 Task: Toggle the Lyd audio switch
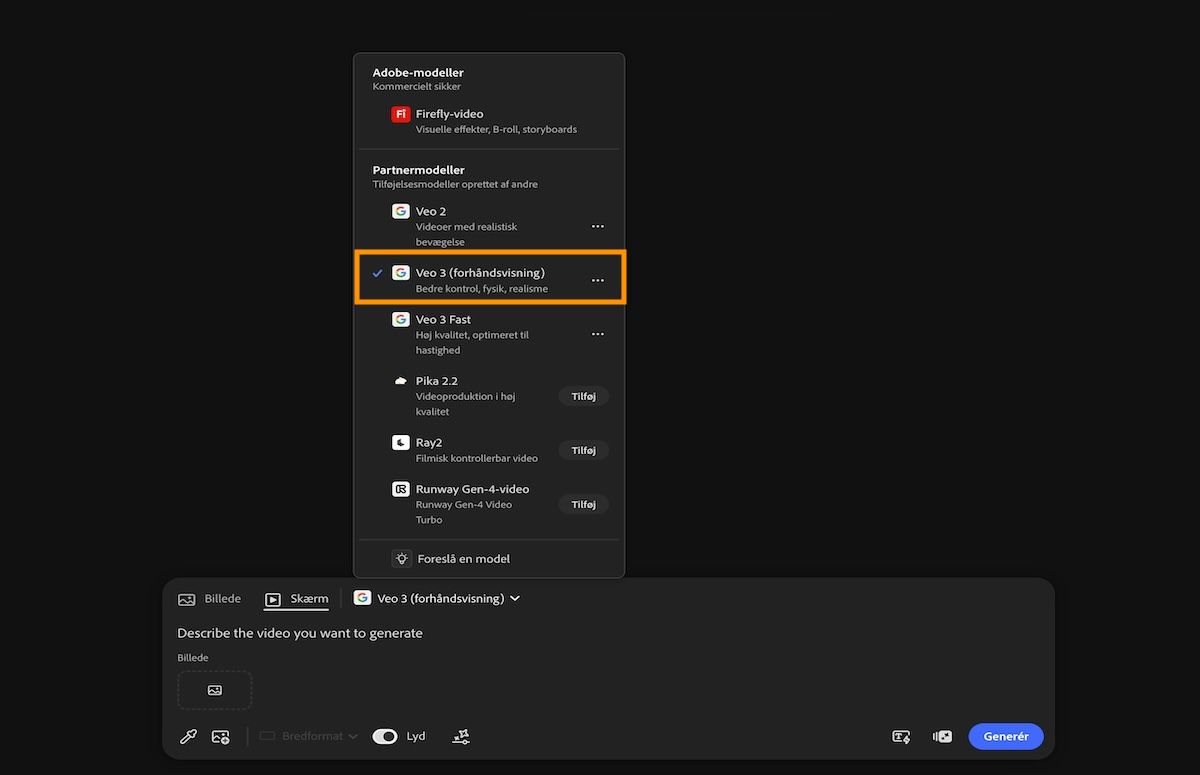(x=385, y=736)
